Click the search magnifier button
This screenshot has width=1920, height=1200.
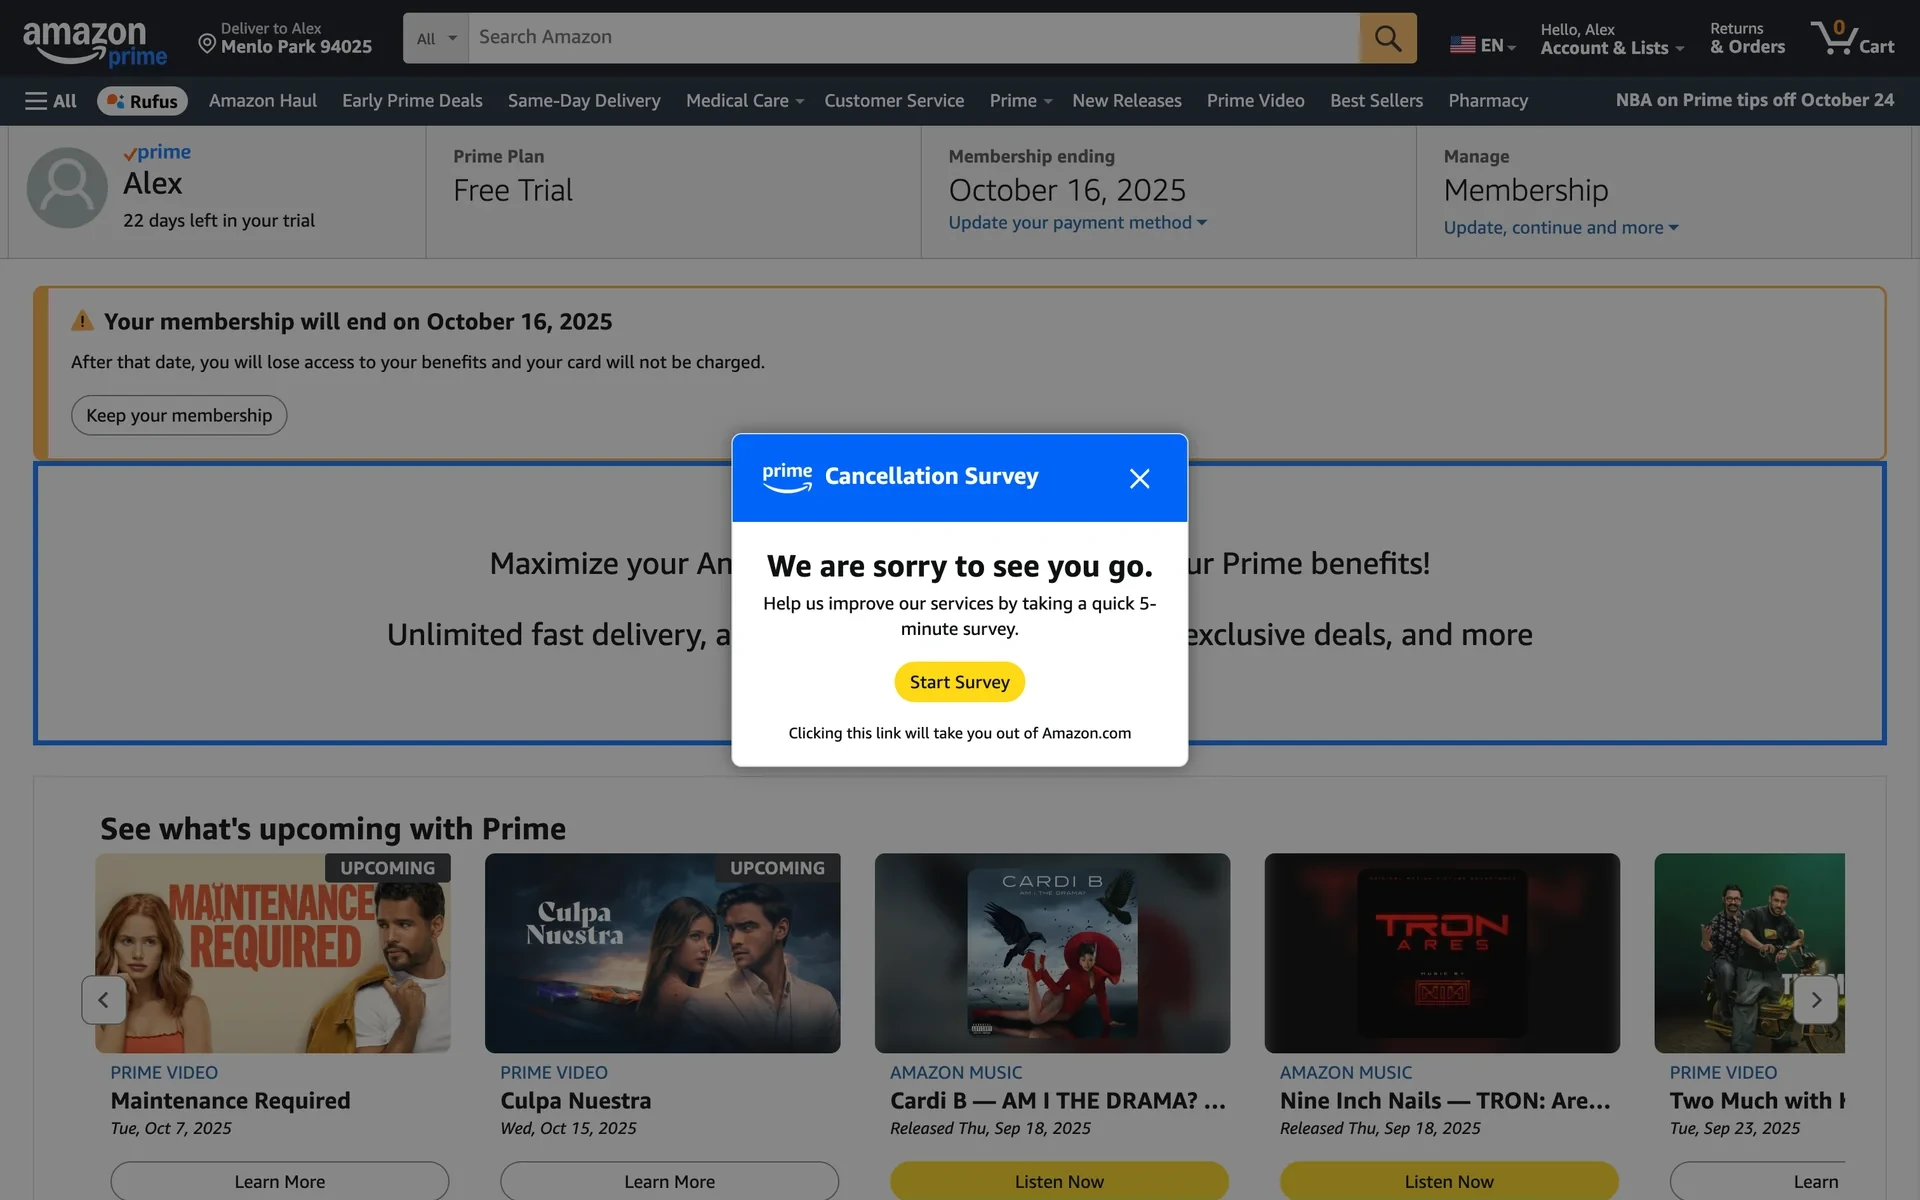pyautogui.click(x=1387, y=38)
